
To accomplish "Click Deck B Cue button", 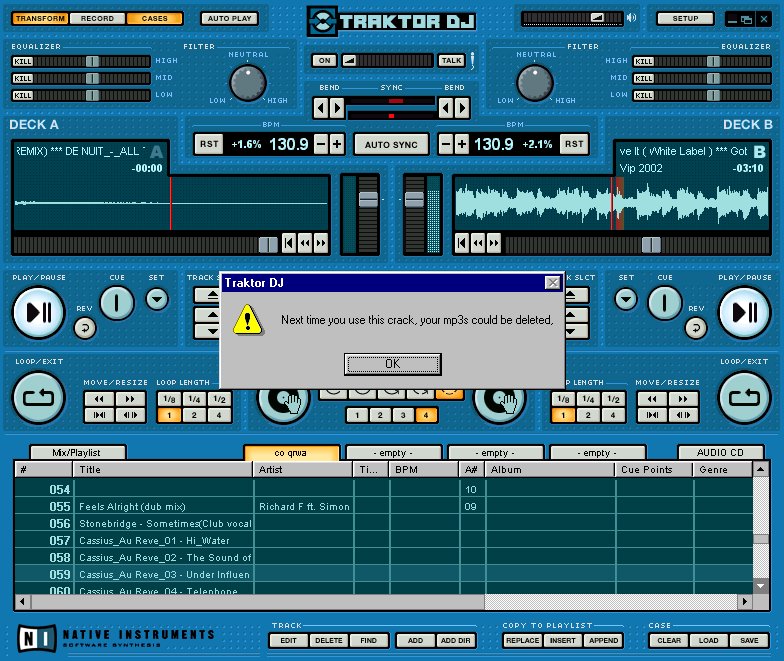I will point(664,303).
